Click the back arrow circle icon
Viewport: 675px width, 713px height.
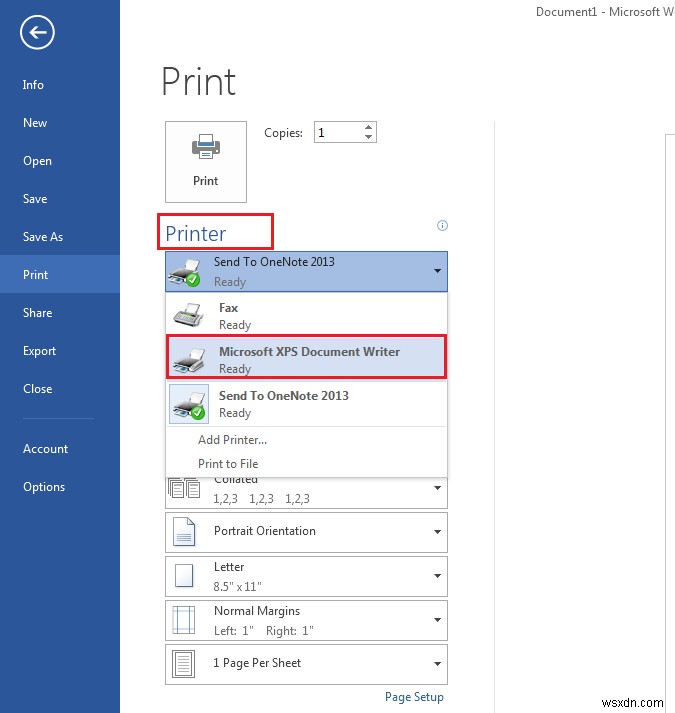tap(37, 32)
